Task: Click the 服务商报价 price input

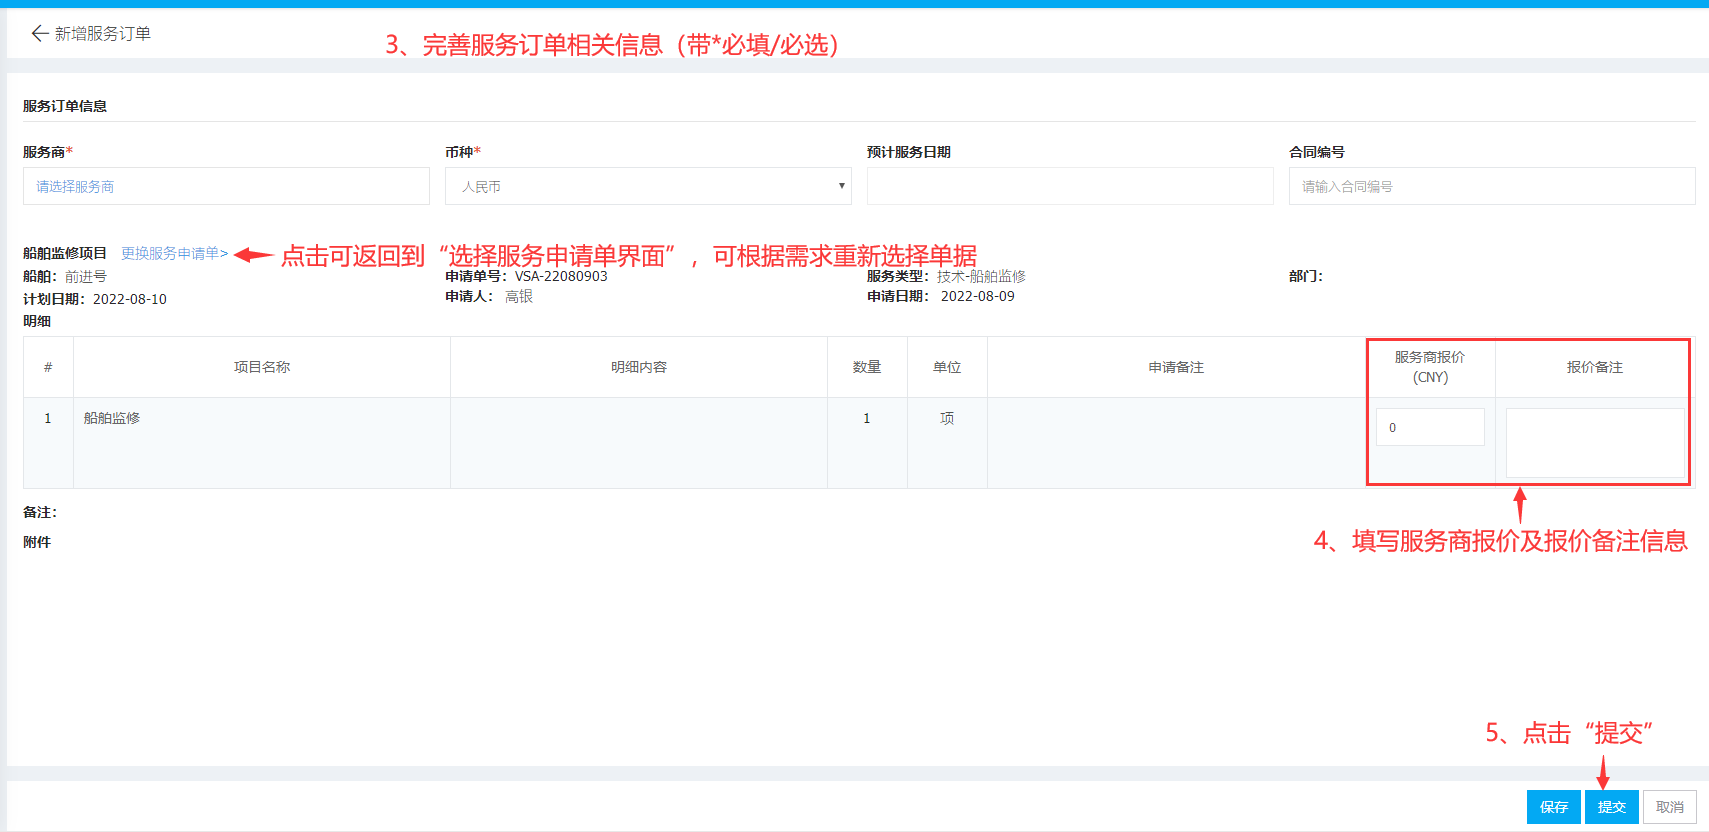Action: point(1430,427)
